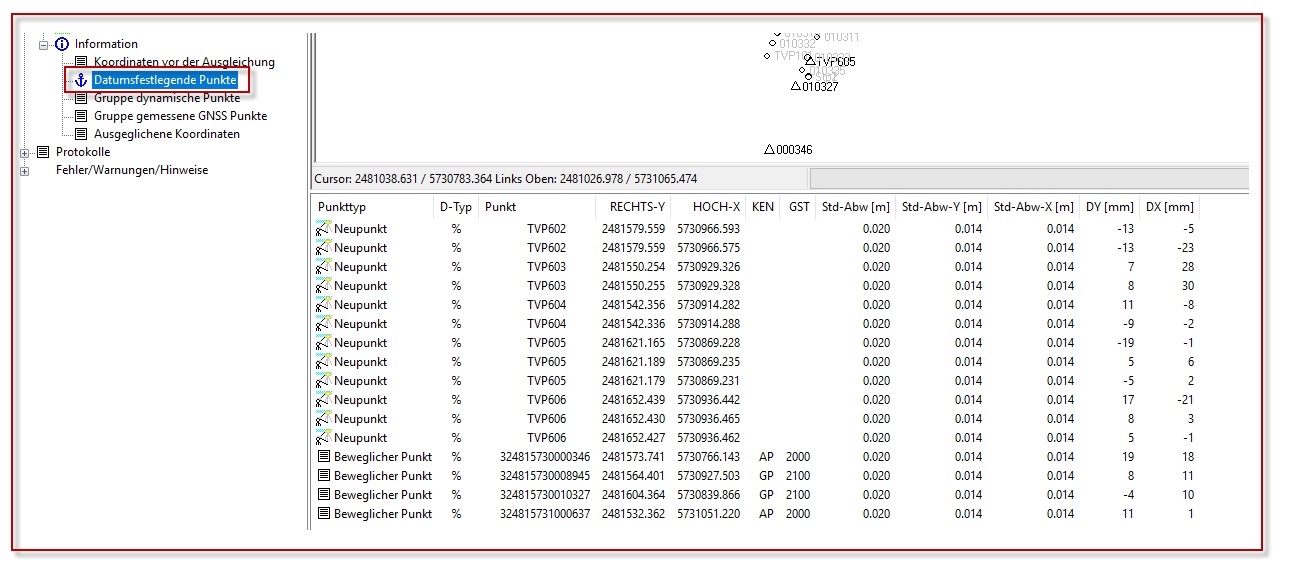
Task: Click Beweglicher Punkt icon for point 324815731000637
Action: pyautogui.click(x=323, y=514)
